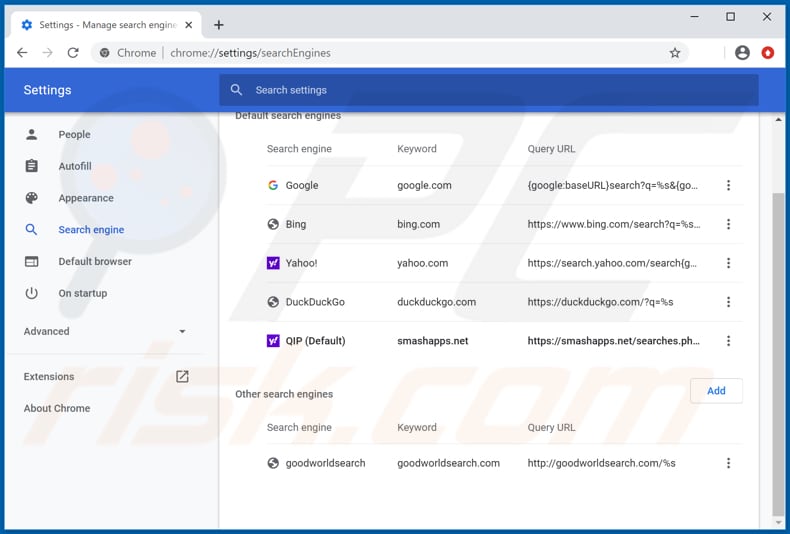Expand the Advanced settings section
The height and width of the screenshot is (534, 790).
pos(105,332)
